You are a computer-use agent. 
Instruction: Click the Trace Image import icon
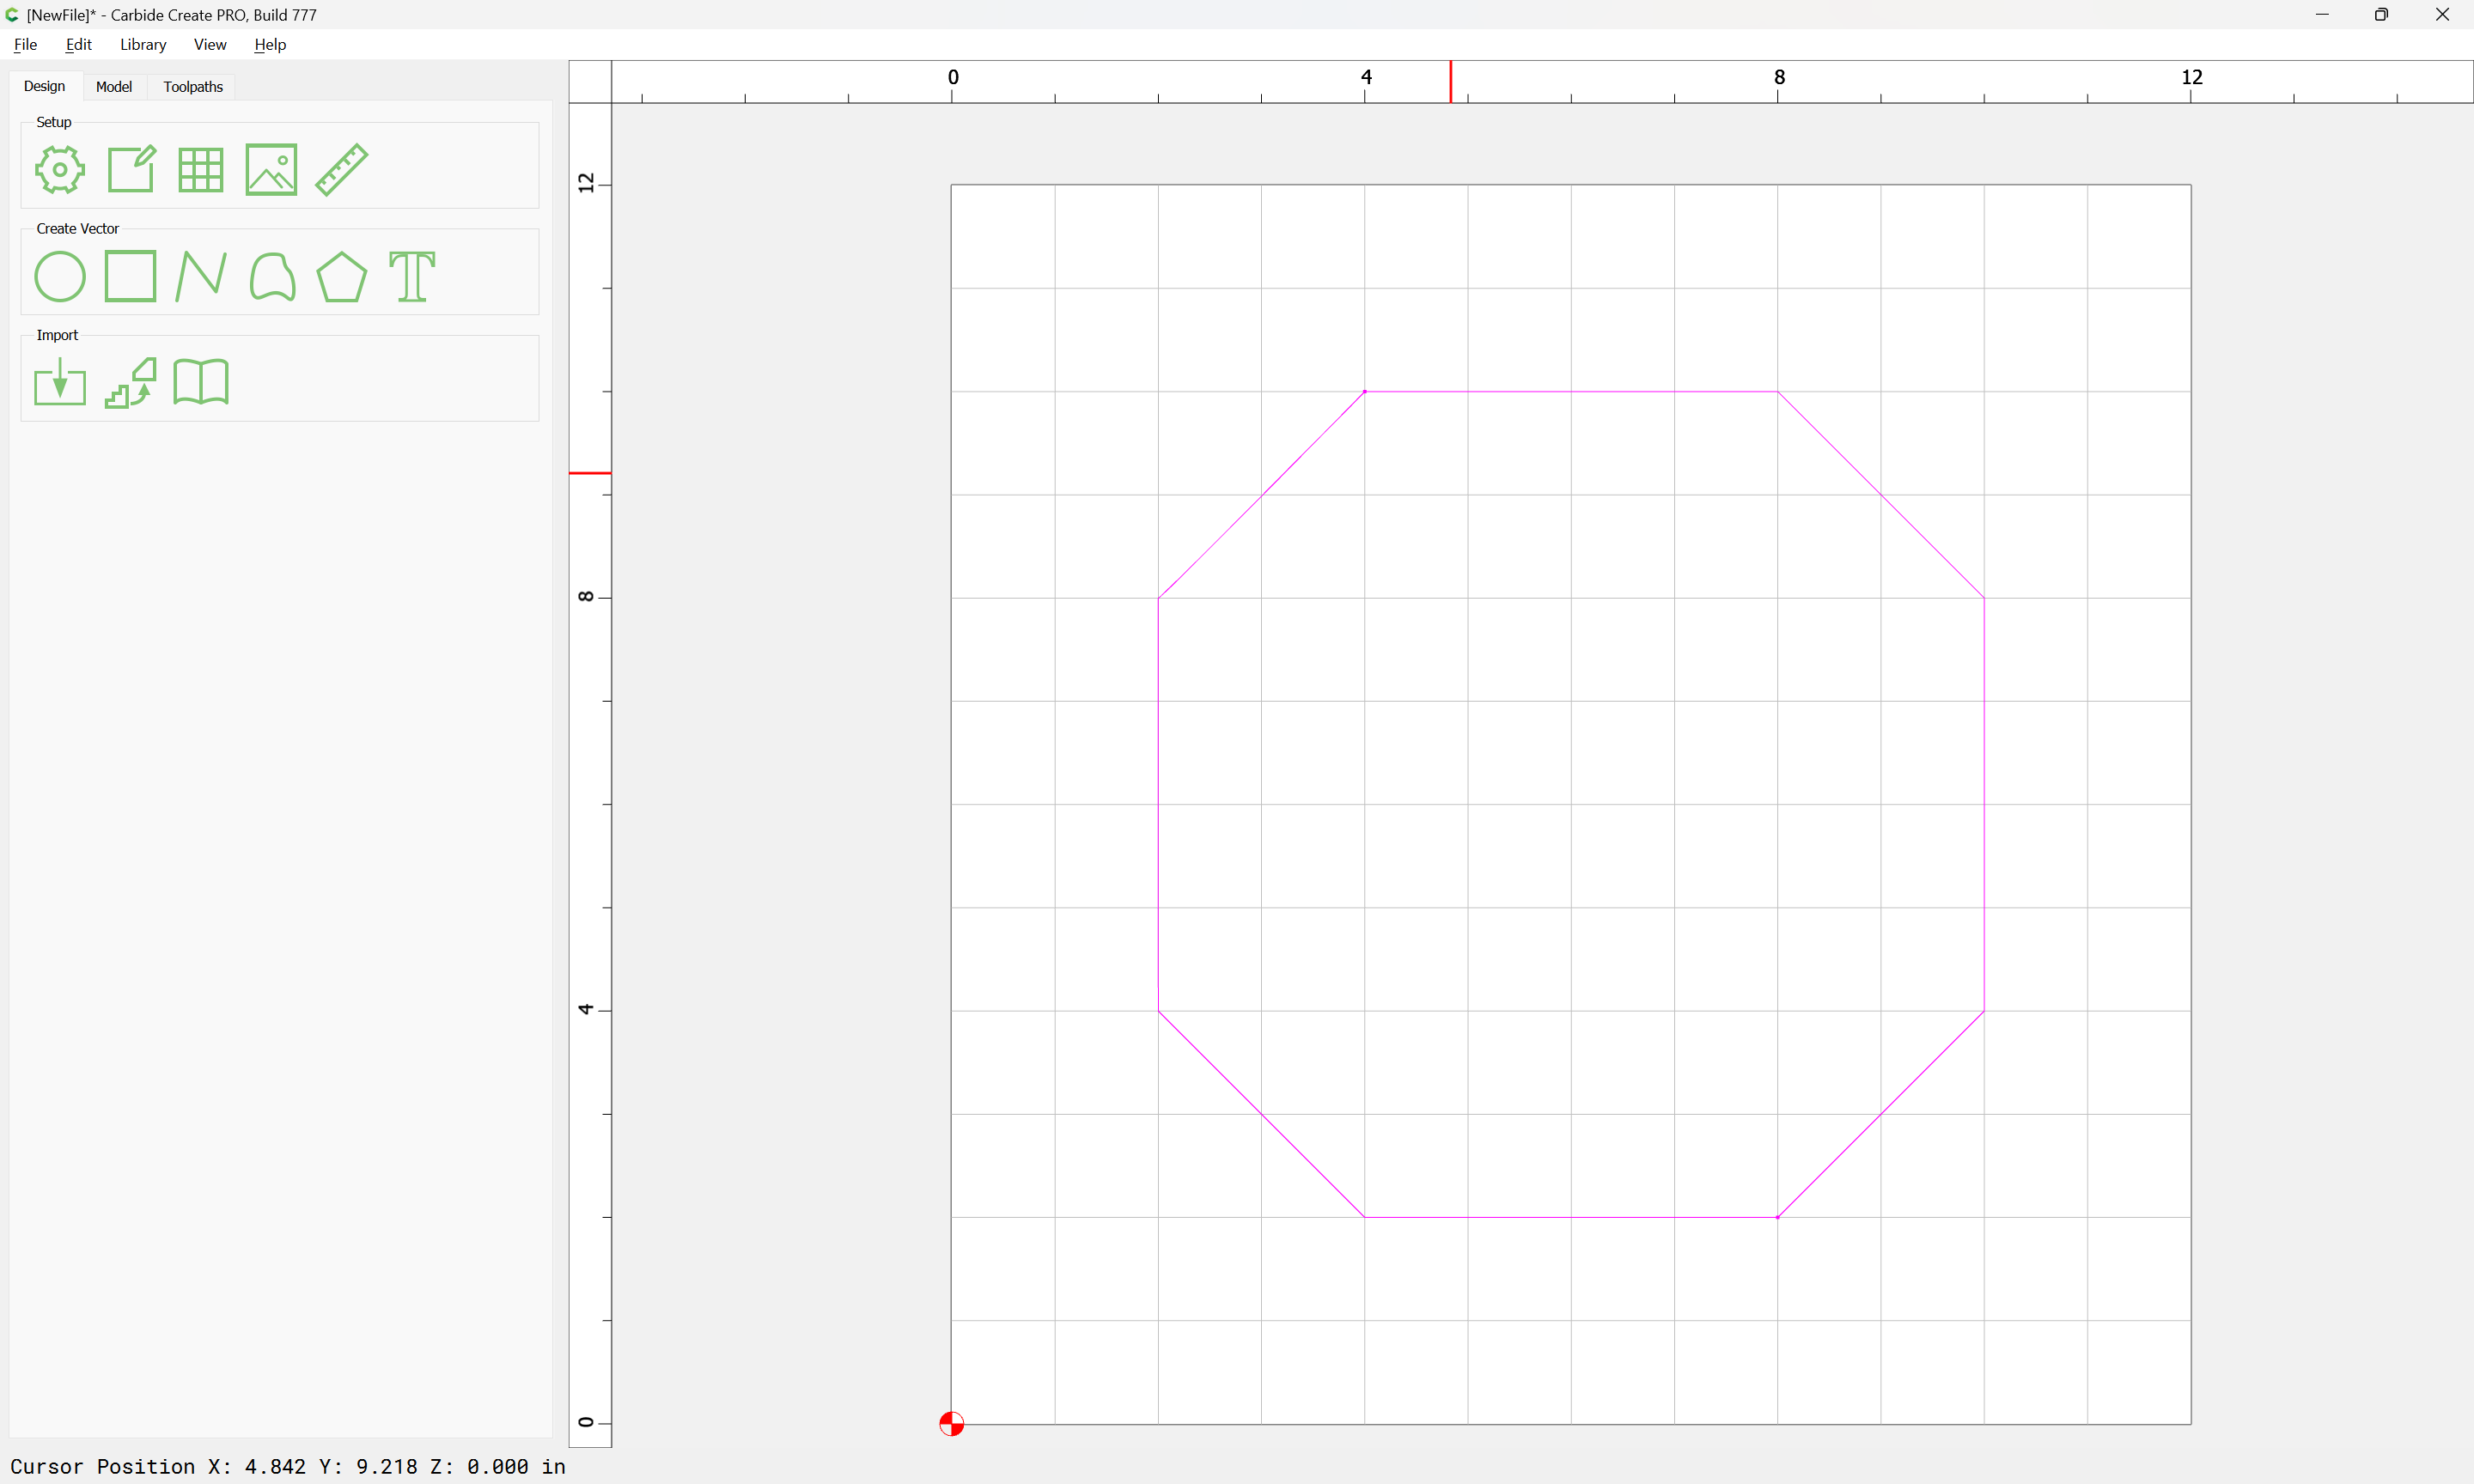131,382
